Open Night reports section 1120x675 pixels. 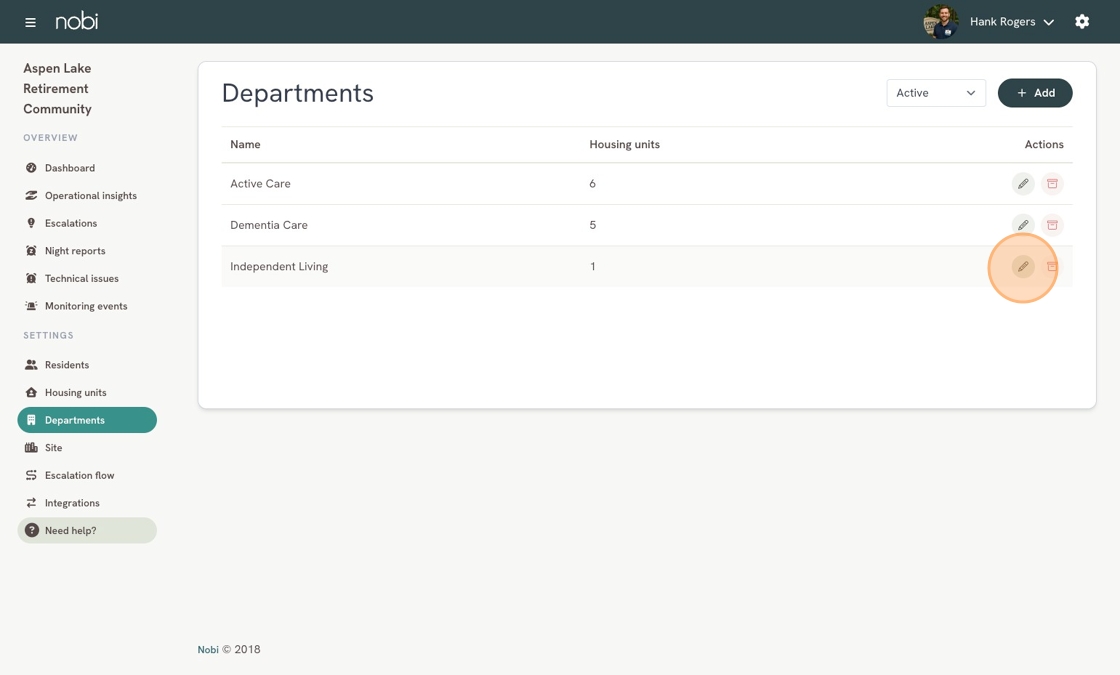pos(74,251)
